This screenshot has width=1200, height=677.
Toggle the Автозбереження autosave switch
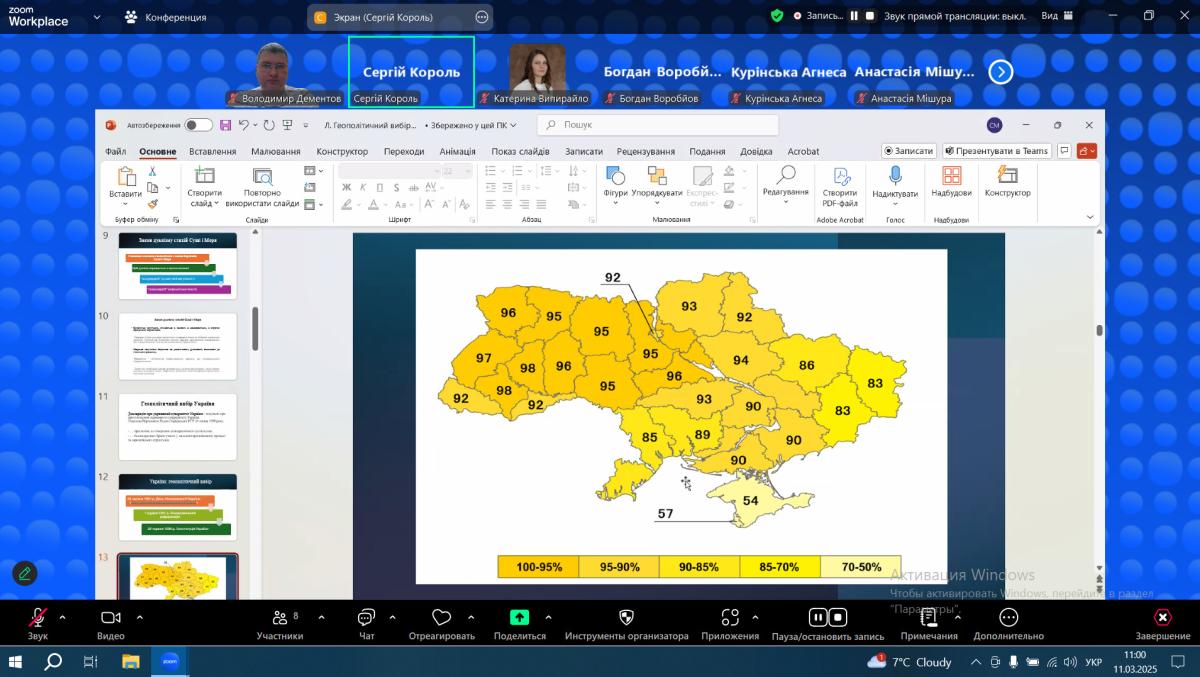tap(198, 125)
